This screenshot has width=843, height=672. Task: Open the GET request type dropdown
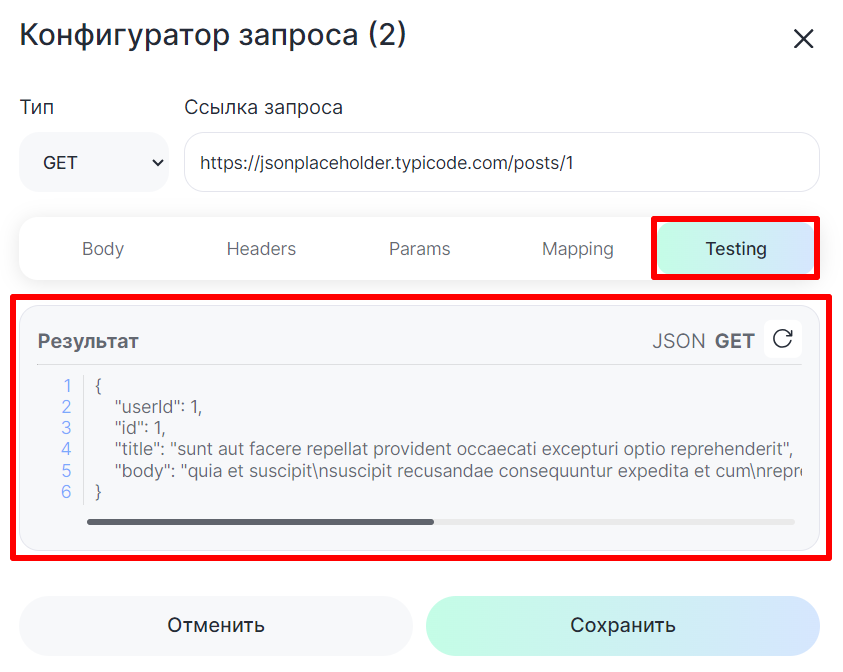94,162
